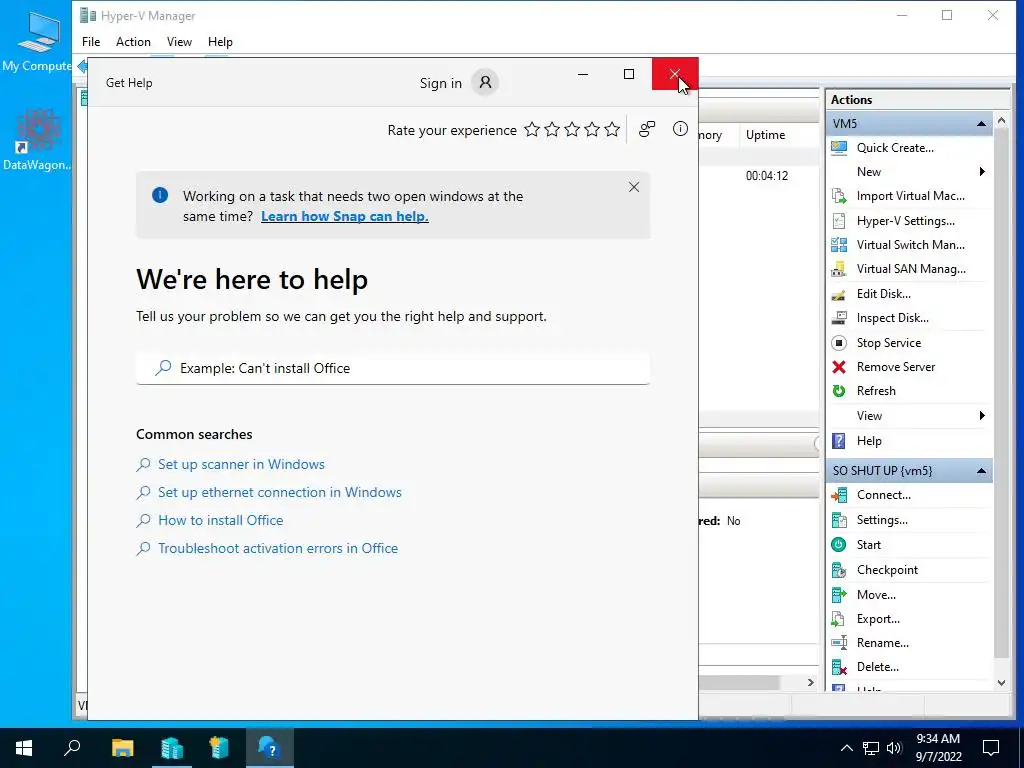Click Remove Server red X action

point(839,367)
